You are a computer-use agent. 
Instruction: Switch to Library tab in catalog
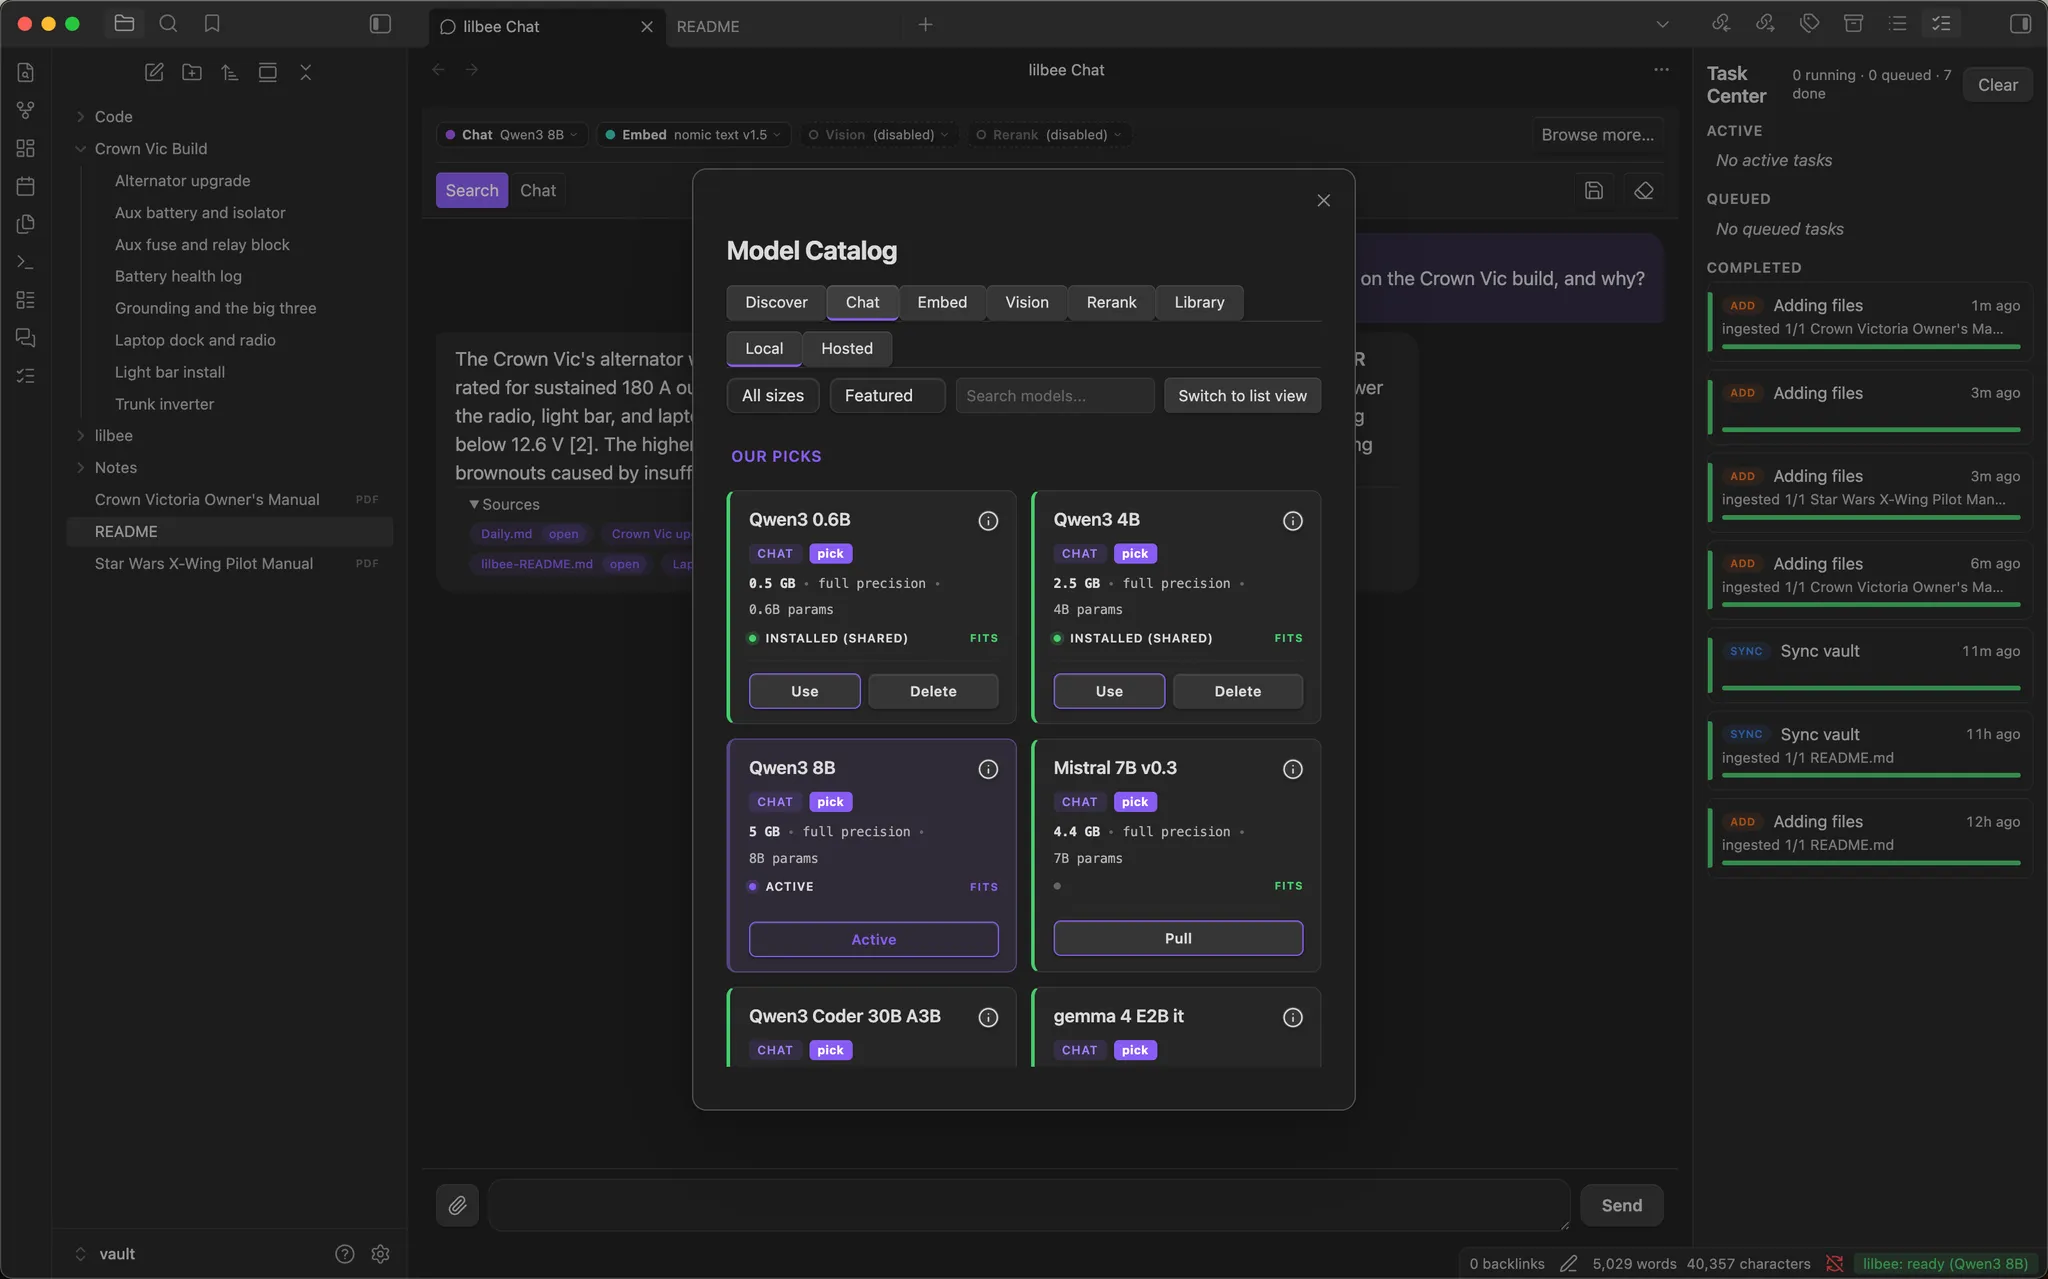pyautogui.click(x=1199, y=302)
